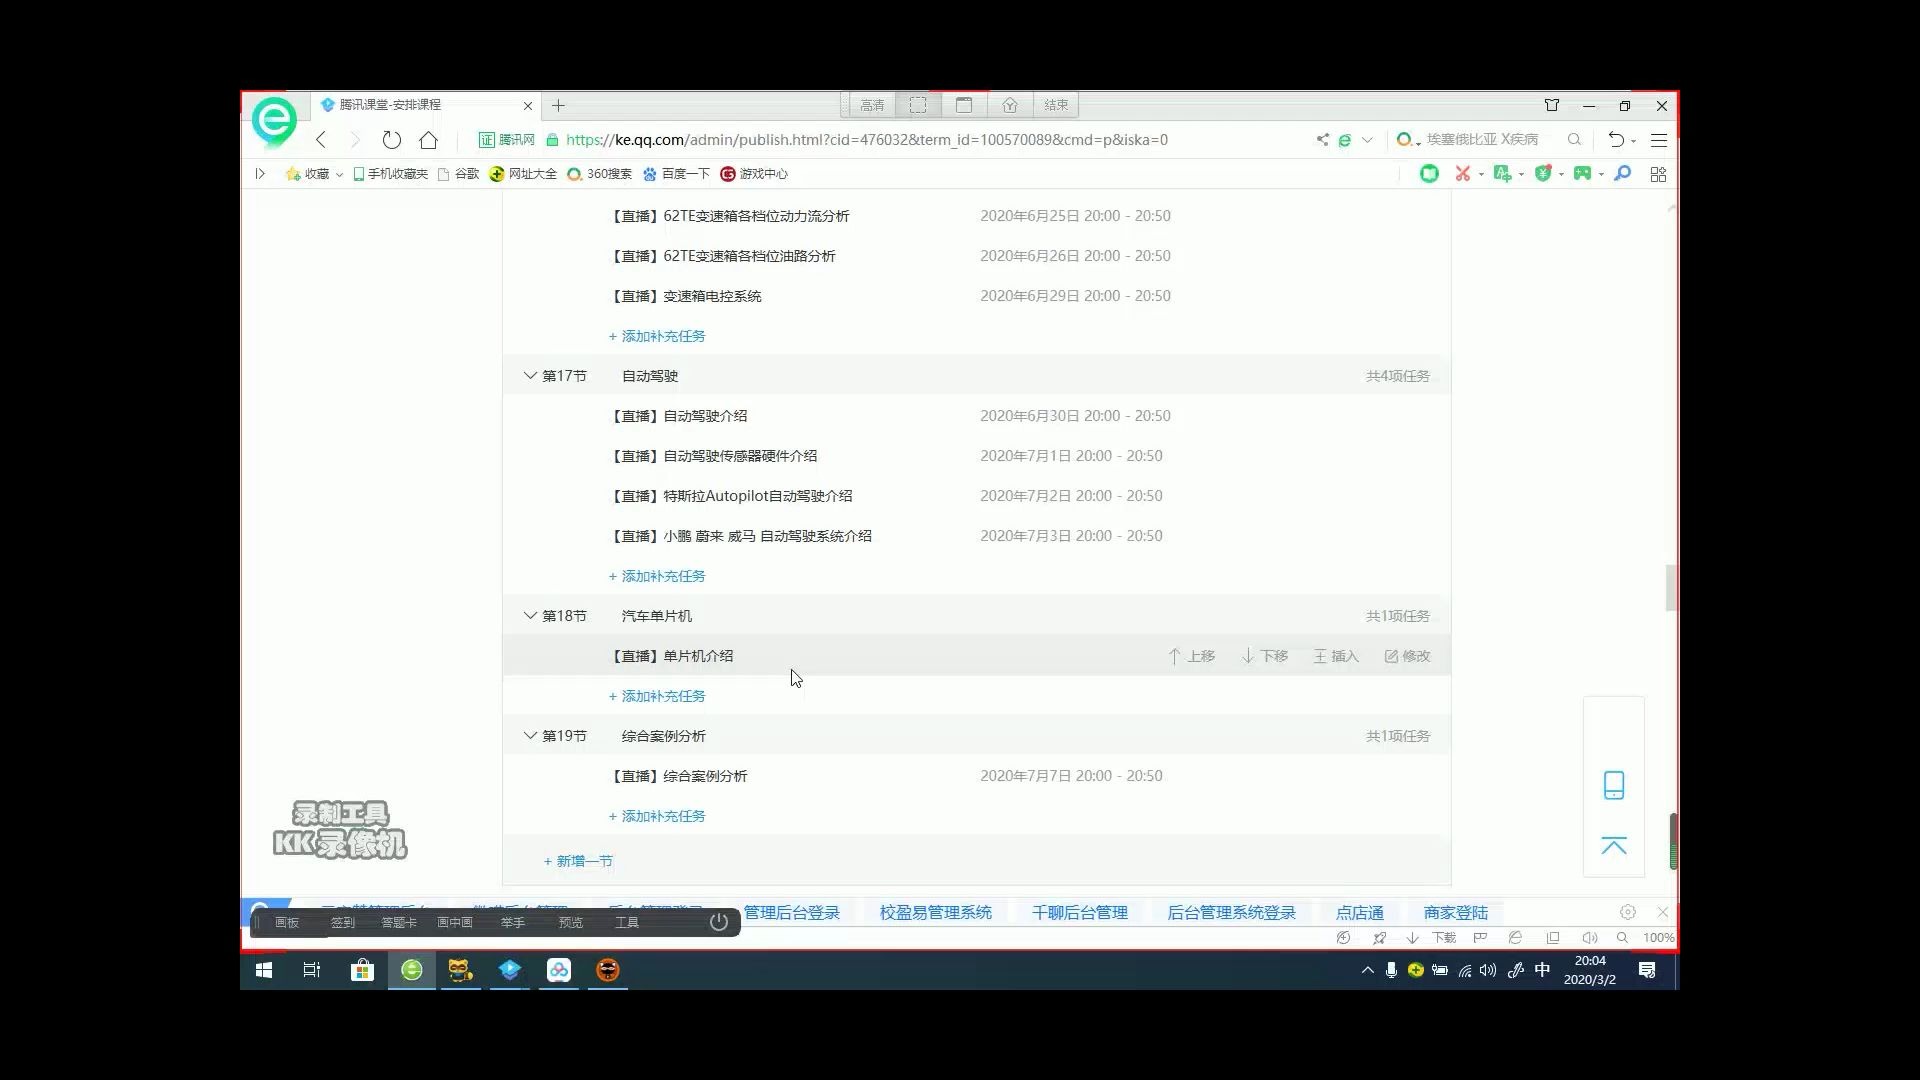Select 工具 on the recording toolbar
This screenshot has width=1920, height=1080.
(x=627, y=922)
